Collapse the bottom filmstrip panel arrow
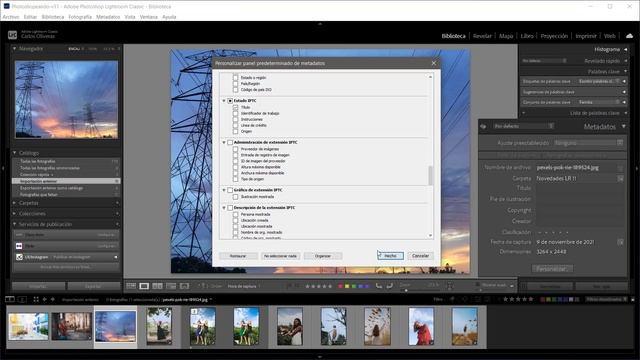 coord(320,357)
